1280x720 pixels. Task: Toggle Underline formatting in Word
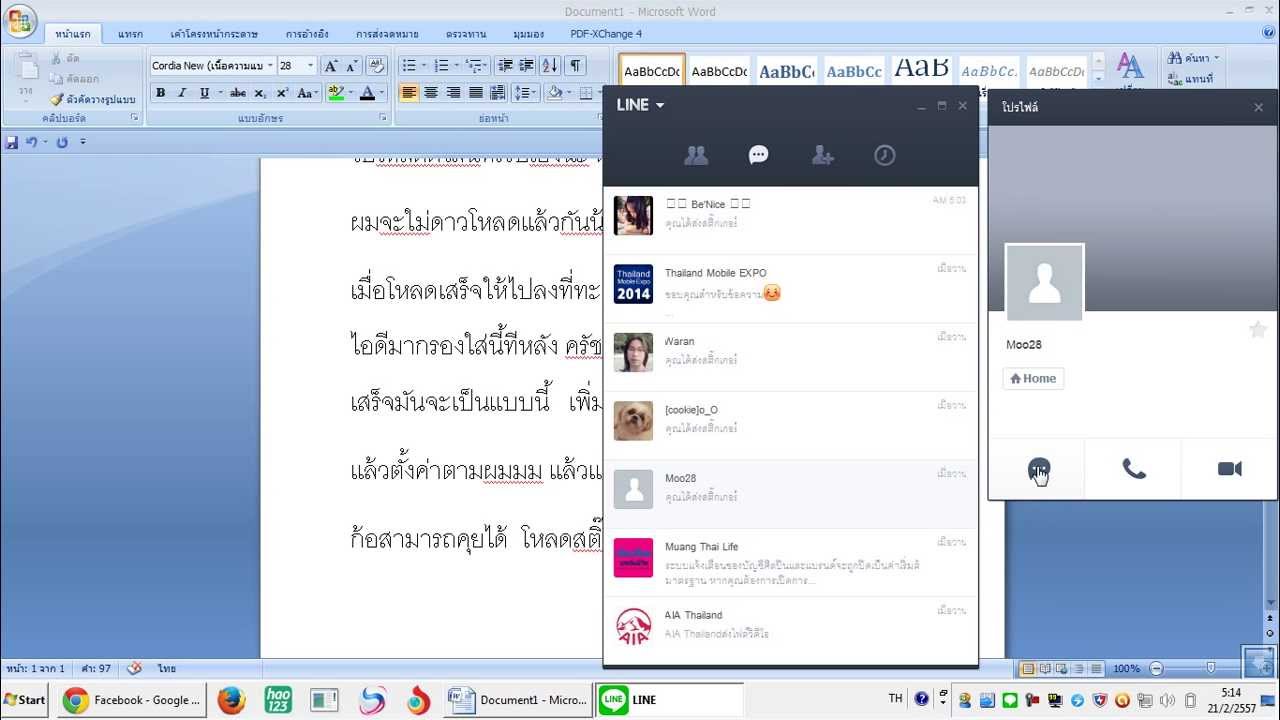tap(204, 93)
